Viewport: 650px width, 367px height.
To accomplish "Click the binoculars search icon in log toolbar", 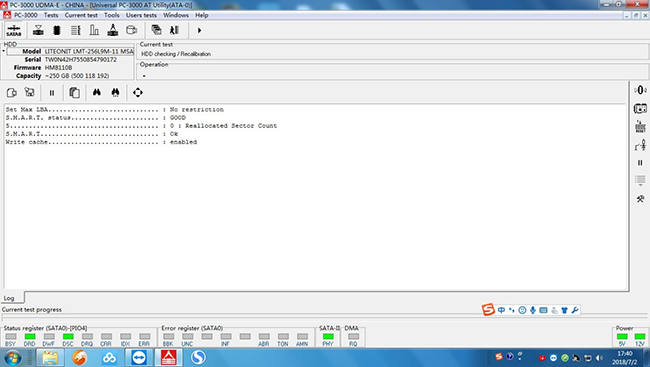I will click(x=97, y=92).
